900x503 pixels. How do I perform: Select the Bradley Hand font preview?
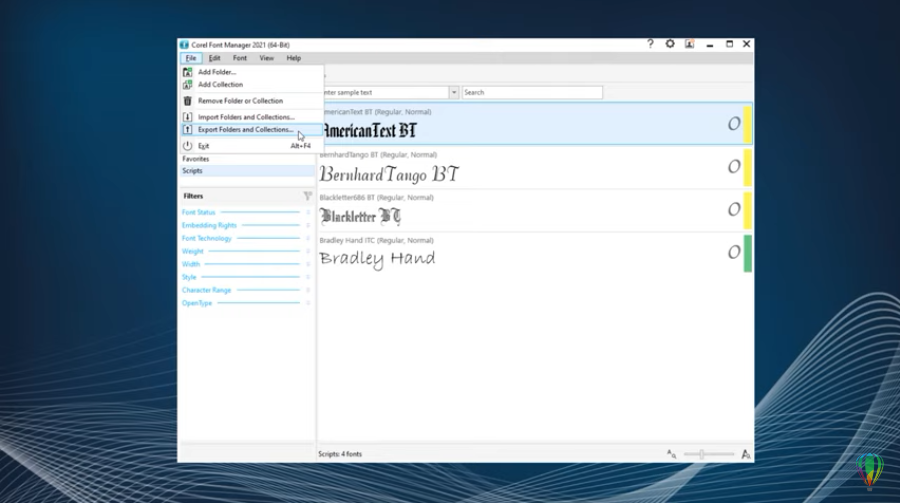coord(377,259)
